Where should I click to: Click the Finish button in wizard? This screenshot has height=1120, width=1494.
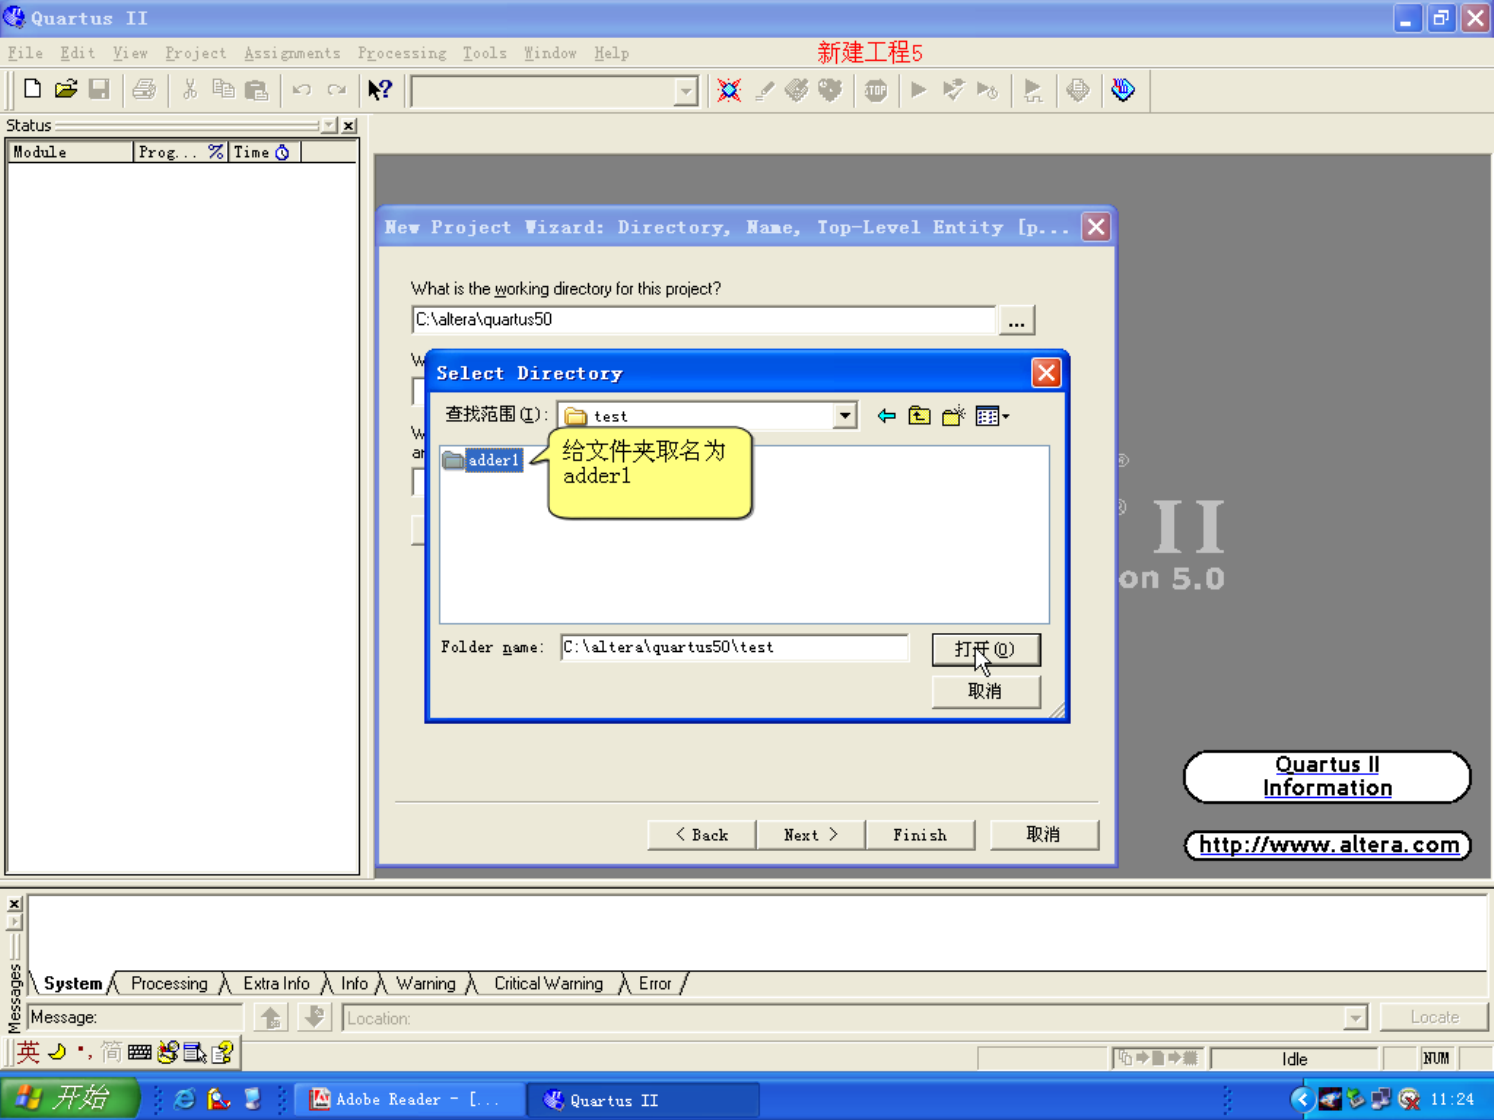pos(920,835)
